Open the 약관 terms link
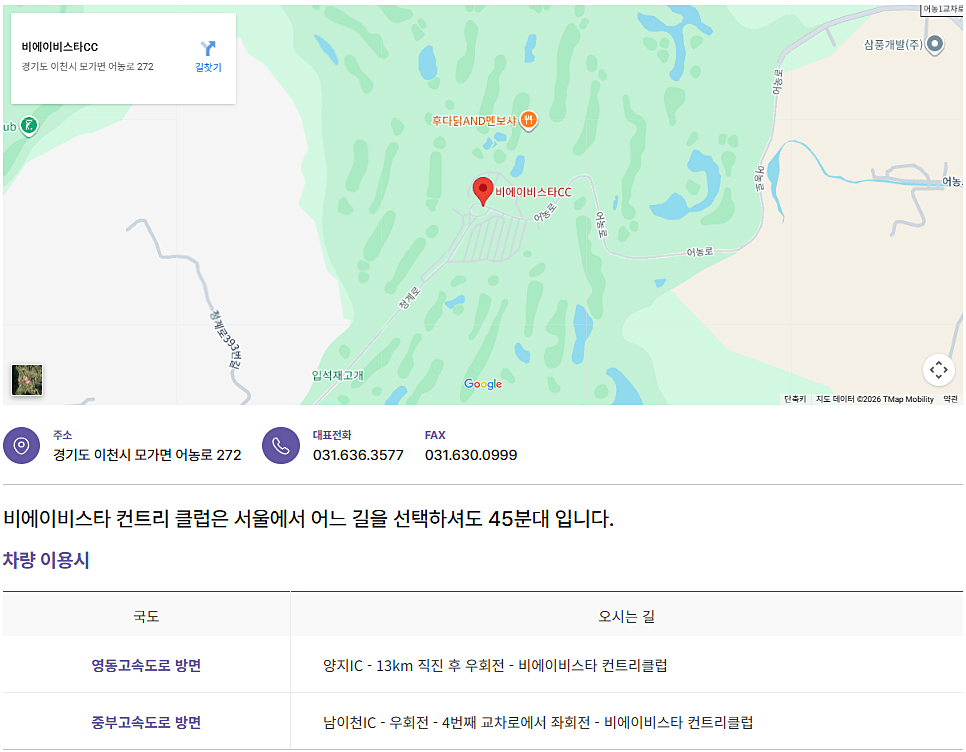Screen dimensions: 966x752 (950, 399)
